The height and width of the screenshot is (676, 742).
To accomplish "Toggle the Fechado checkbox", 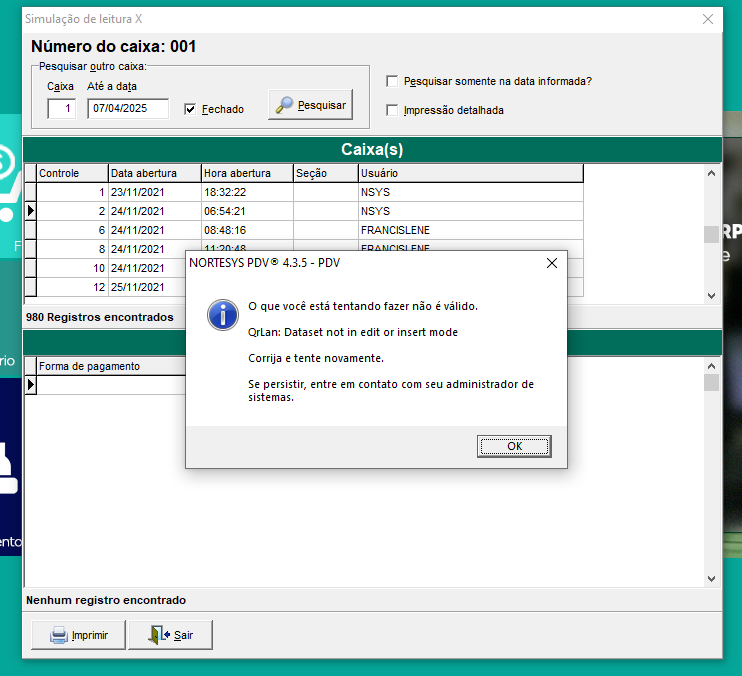I will tap(191, 109).
